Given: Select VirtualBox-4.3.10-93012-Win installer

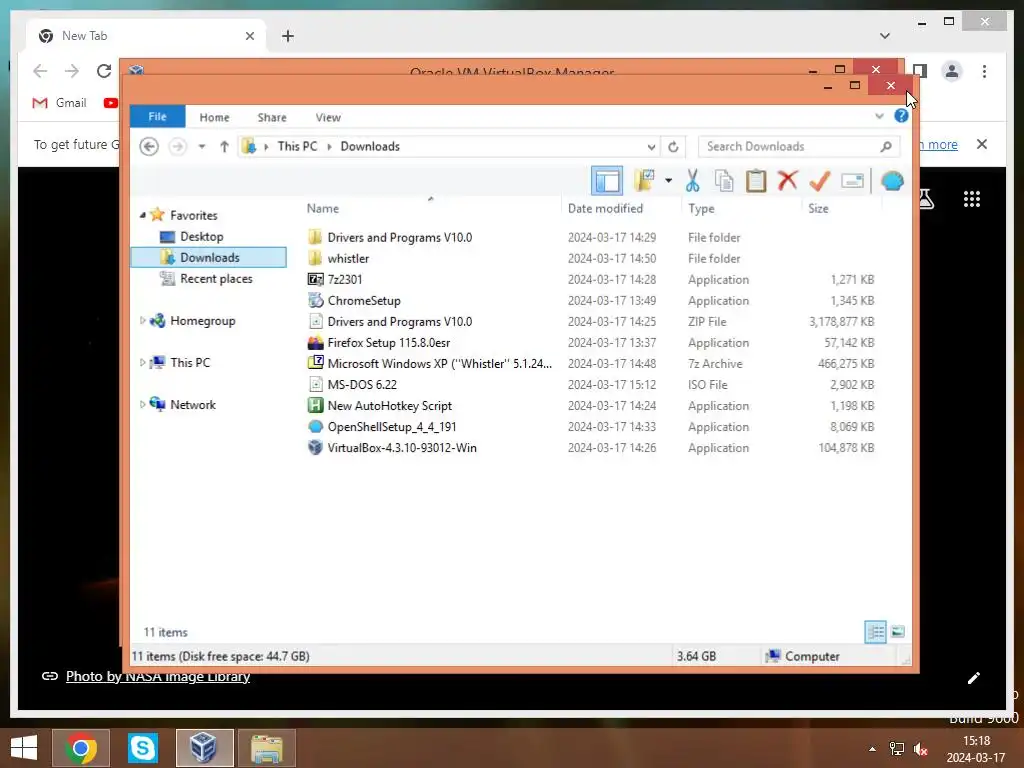Looking at the screenshot, I should [402, 447].
